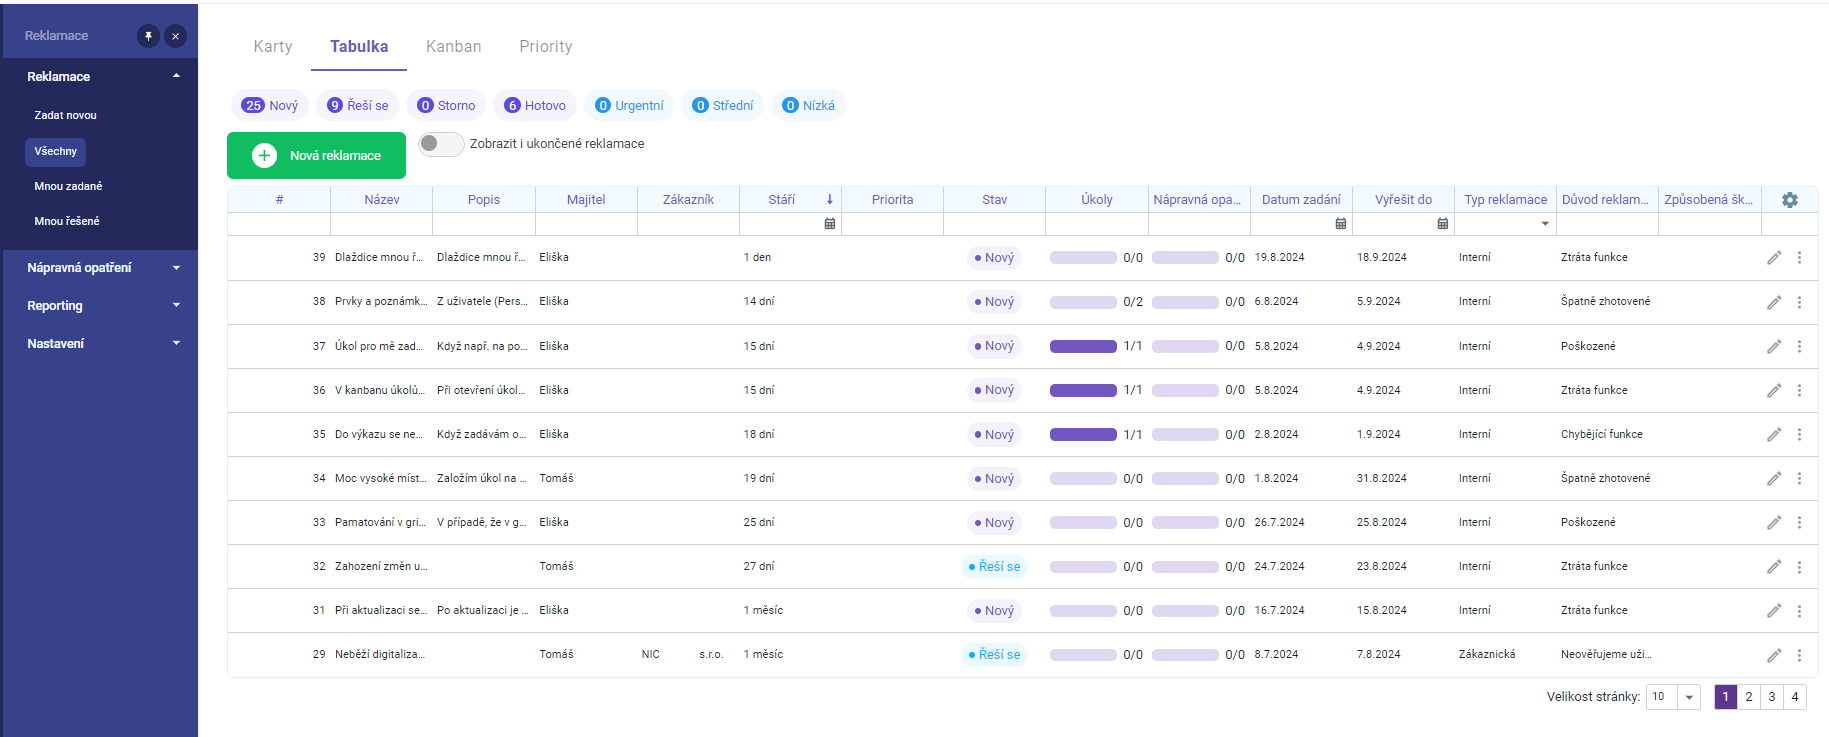Viewport: 1829px width, 737px height.
Task: Edit row 35 with pencil icon
Action: click(1774, 434)
